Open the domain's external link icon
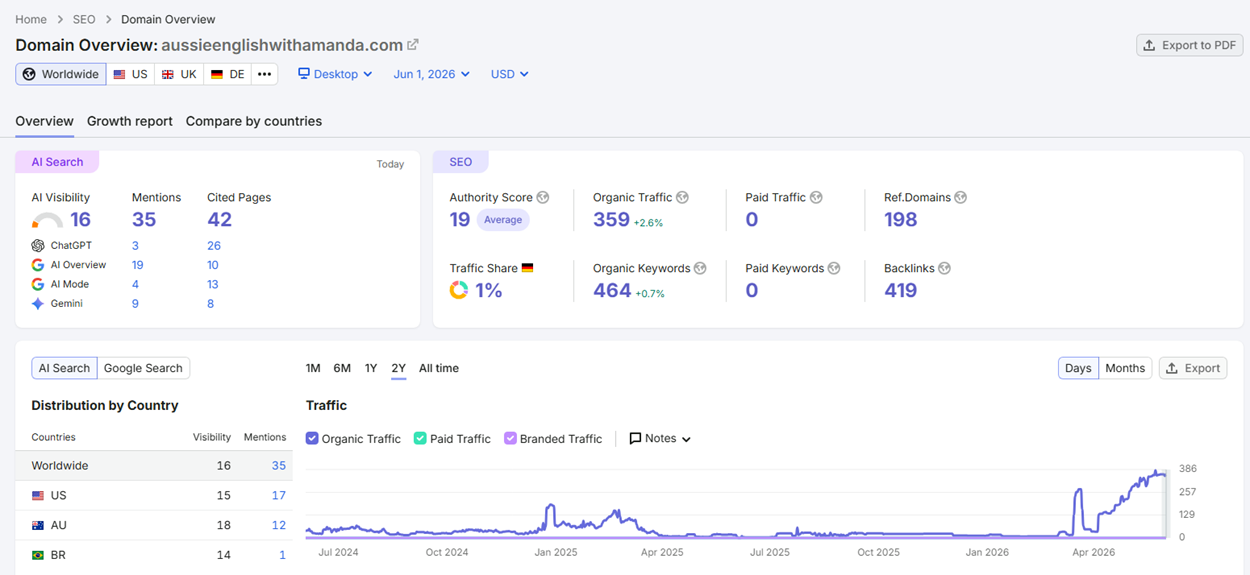 coord(413,45)
